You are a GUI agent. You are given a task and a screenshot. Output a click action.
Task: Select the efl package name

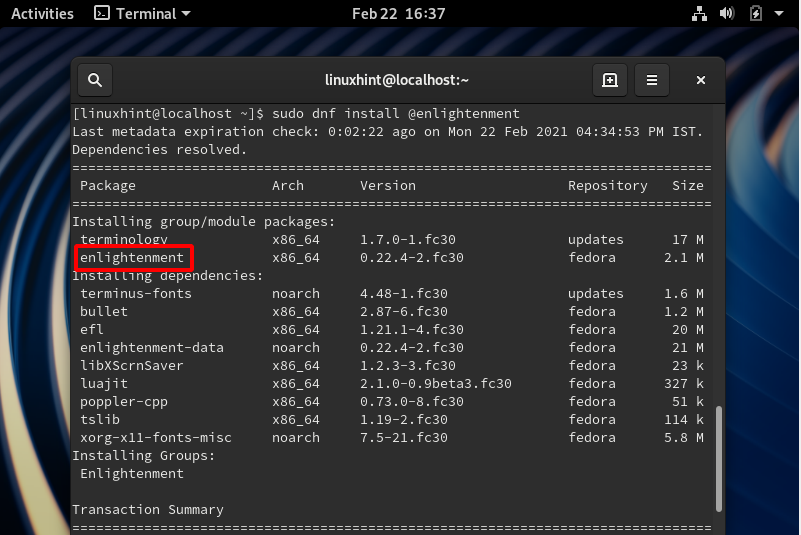coord(91,330)
